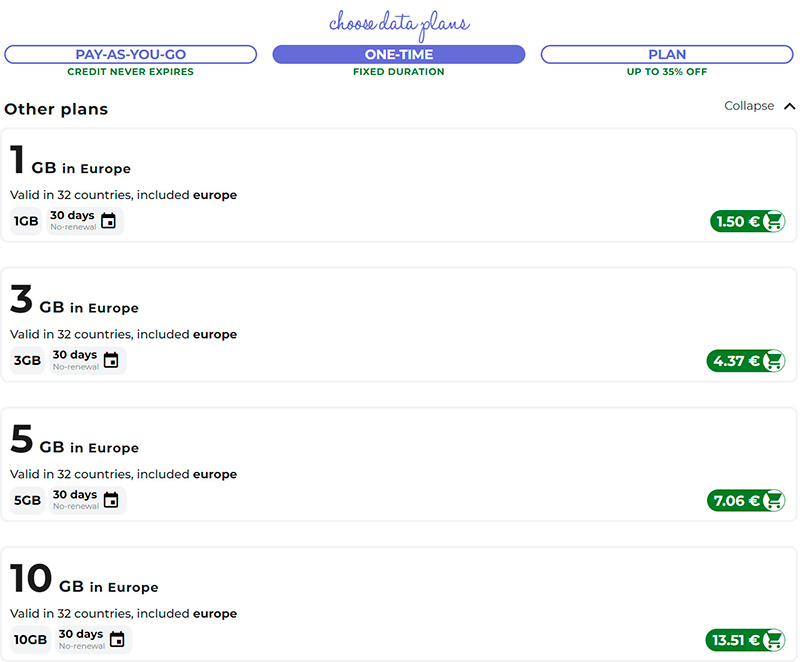800x662 pixels.
Task: Switch to the PAY-AS-YOU-GO tab
Action: tap(131, 54)
